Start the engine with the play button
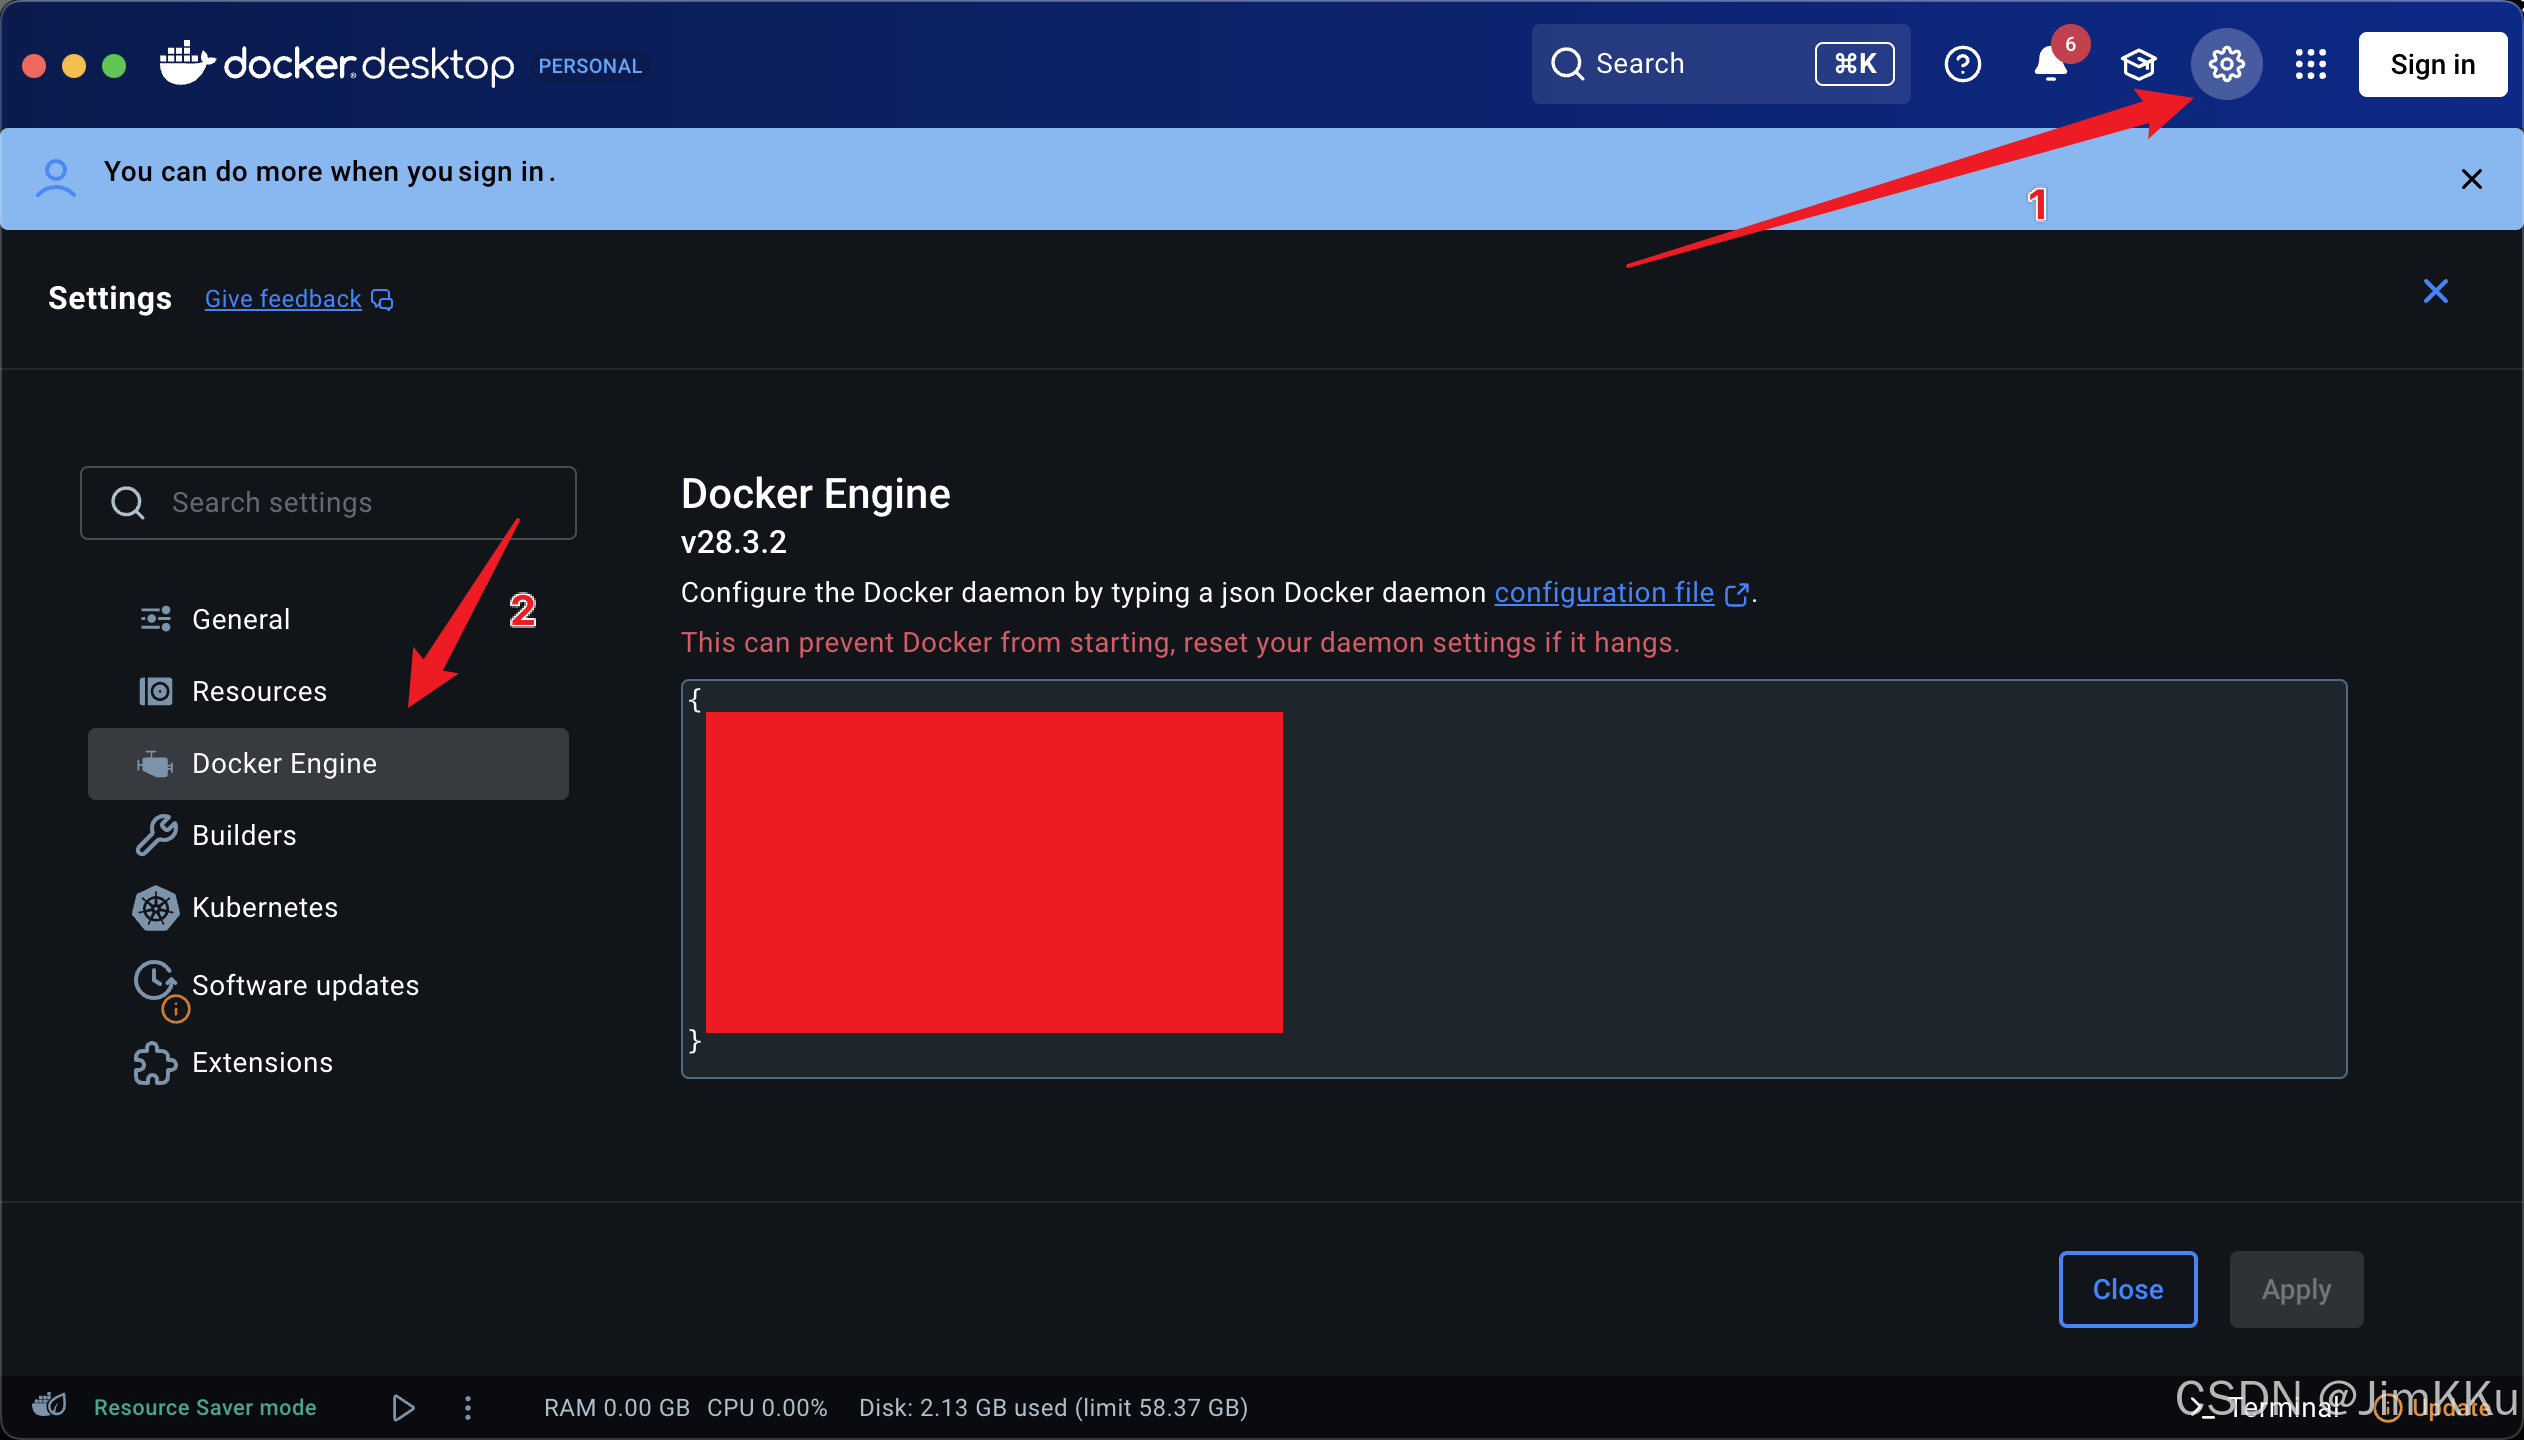This screenshot has height=1440, width=2524. point(403,1408)
